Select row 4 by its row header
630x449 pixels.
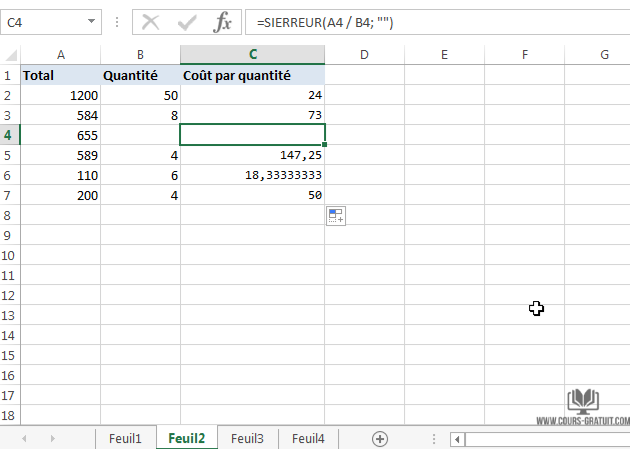click(10, 135)
